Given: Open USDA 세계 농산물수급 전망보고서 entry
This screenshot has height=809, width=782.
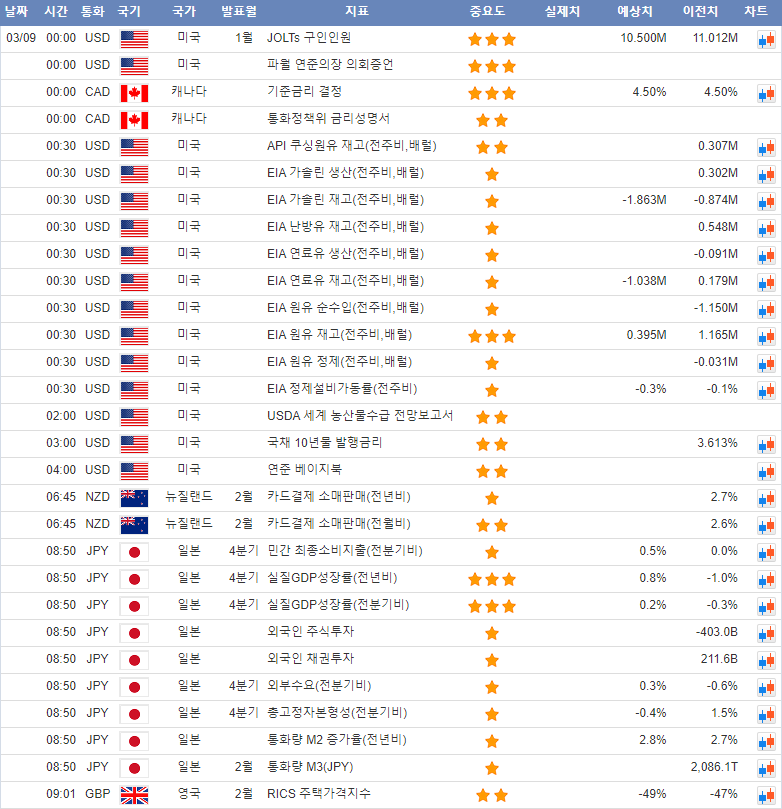Looking at the screenshot, I should (x=360, y=416).
